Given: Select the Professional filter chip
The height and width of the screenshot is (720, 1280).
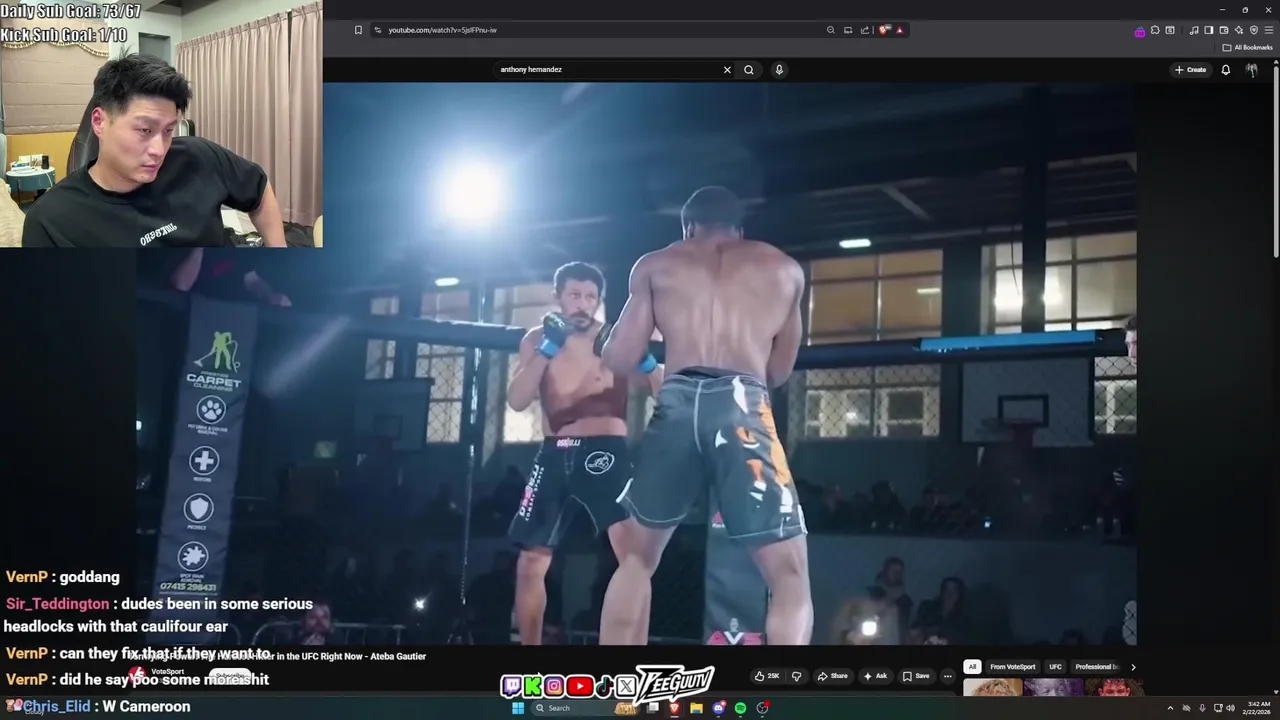Looking at the screenshot, I should pyautogui.click(x=1096, y=667).
